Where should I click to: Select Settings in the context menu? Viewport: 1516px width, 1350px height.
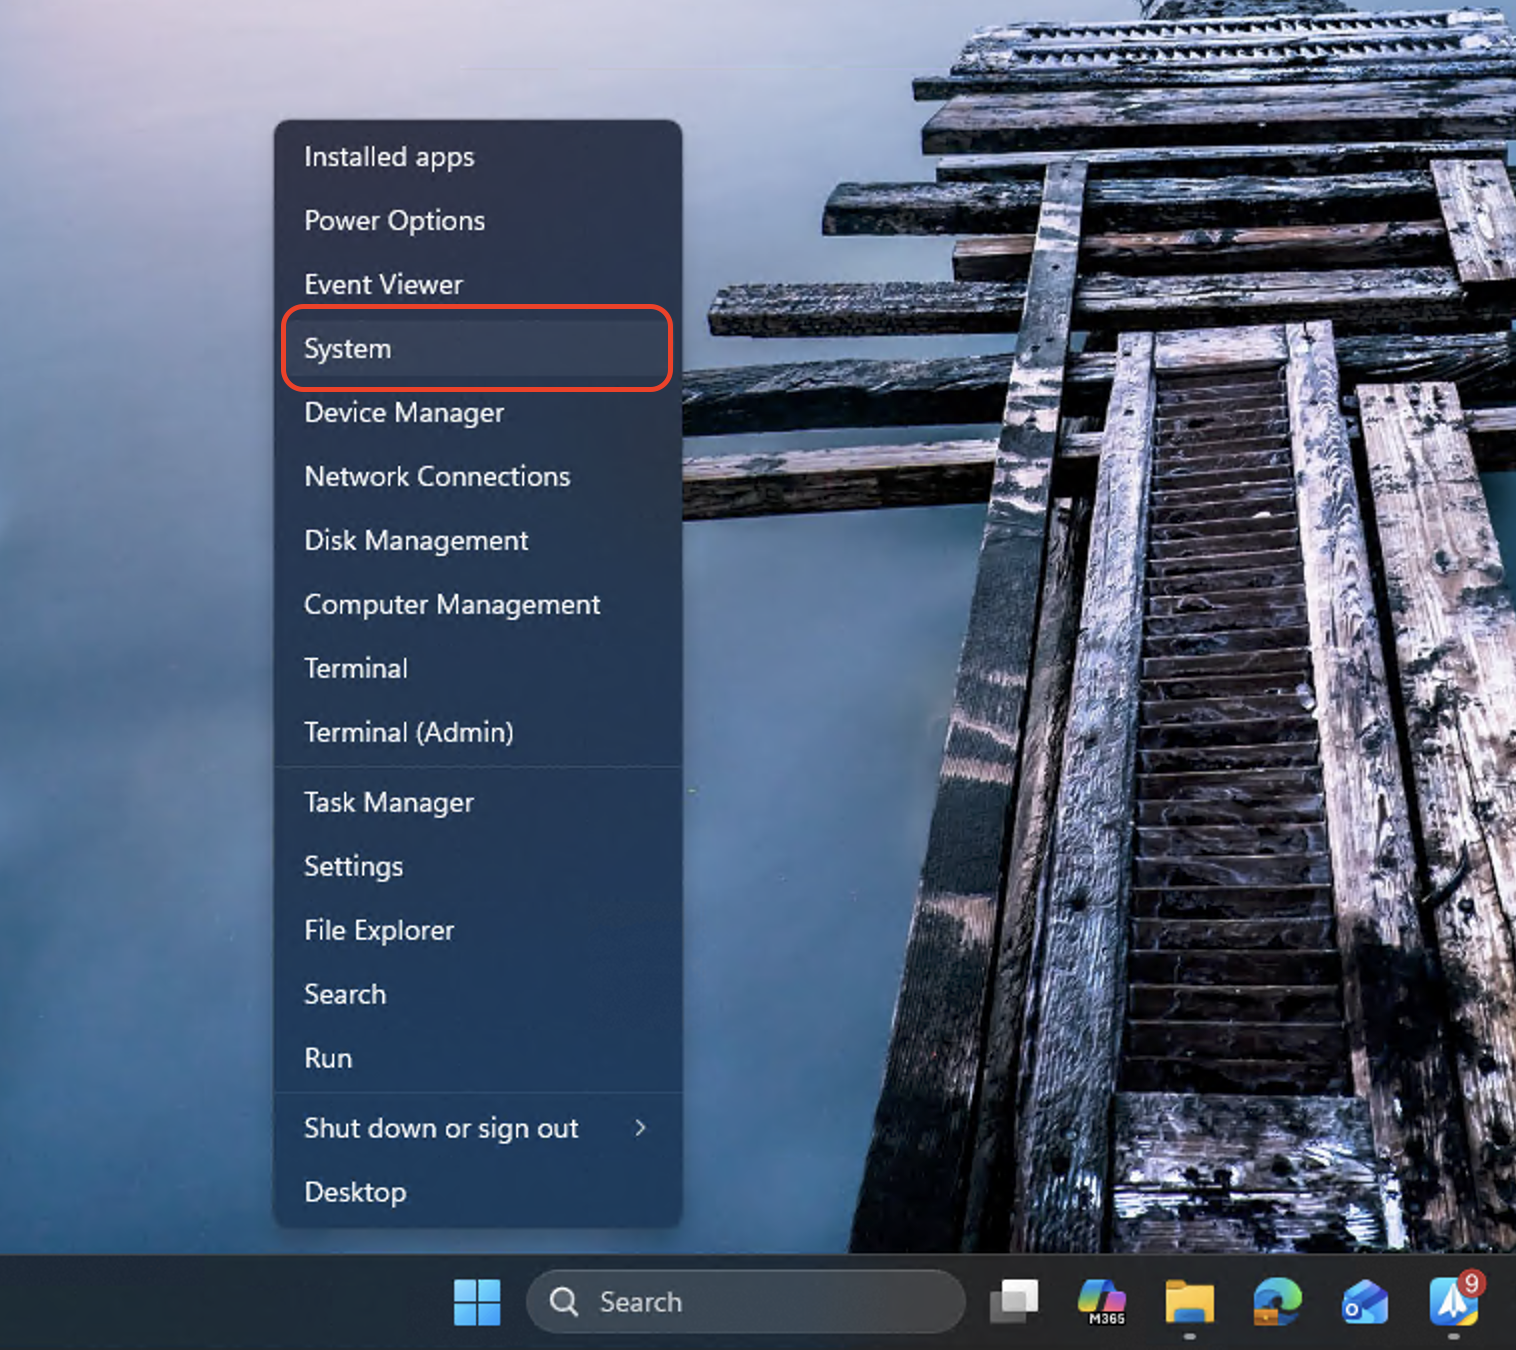478,867
